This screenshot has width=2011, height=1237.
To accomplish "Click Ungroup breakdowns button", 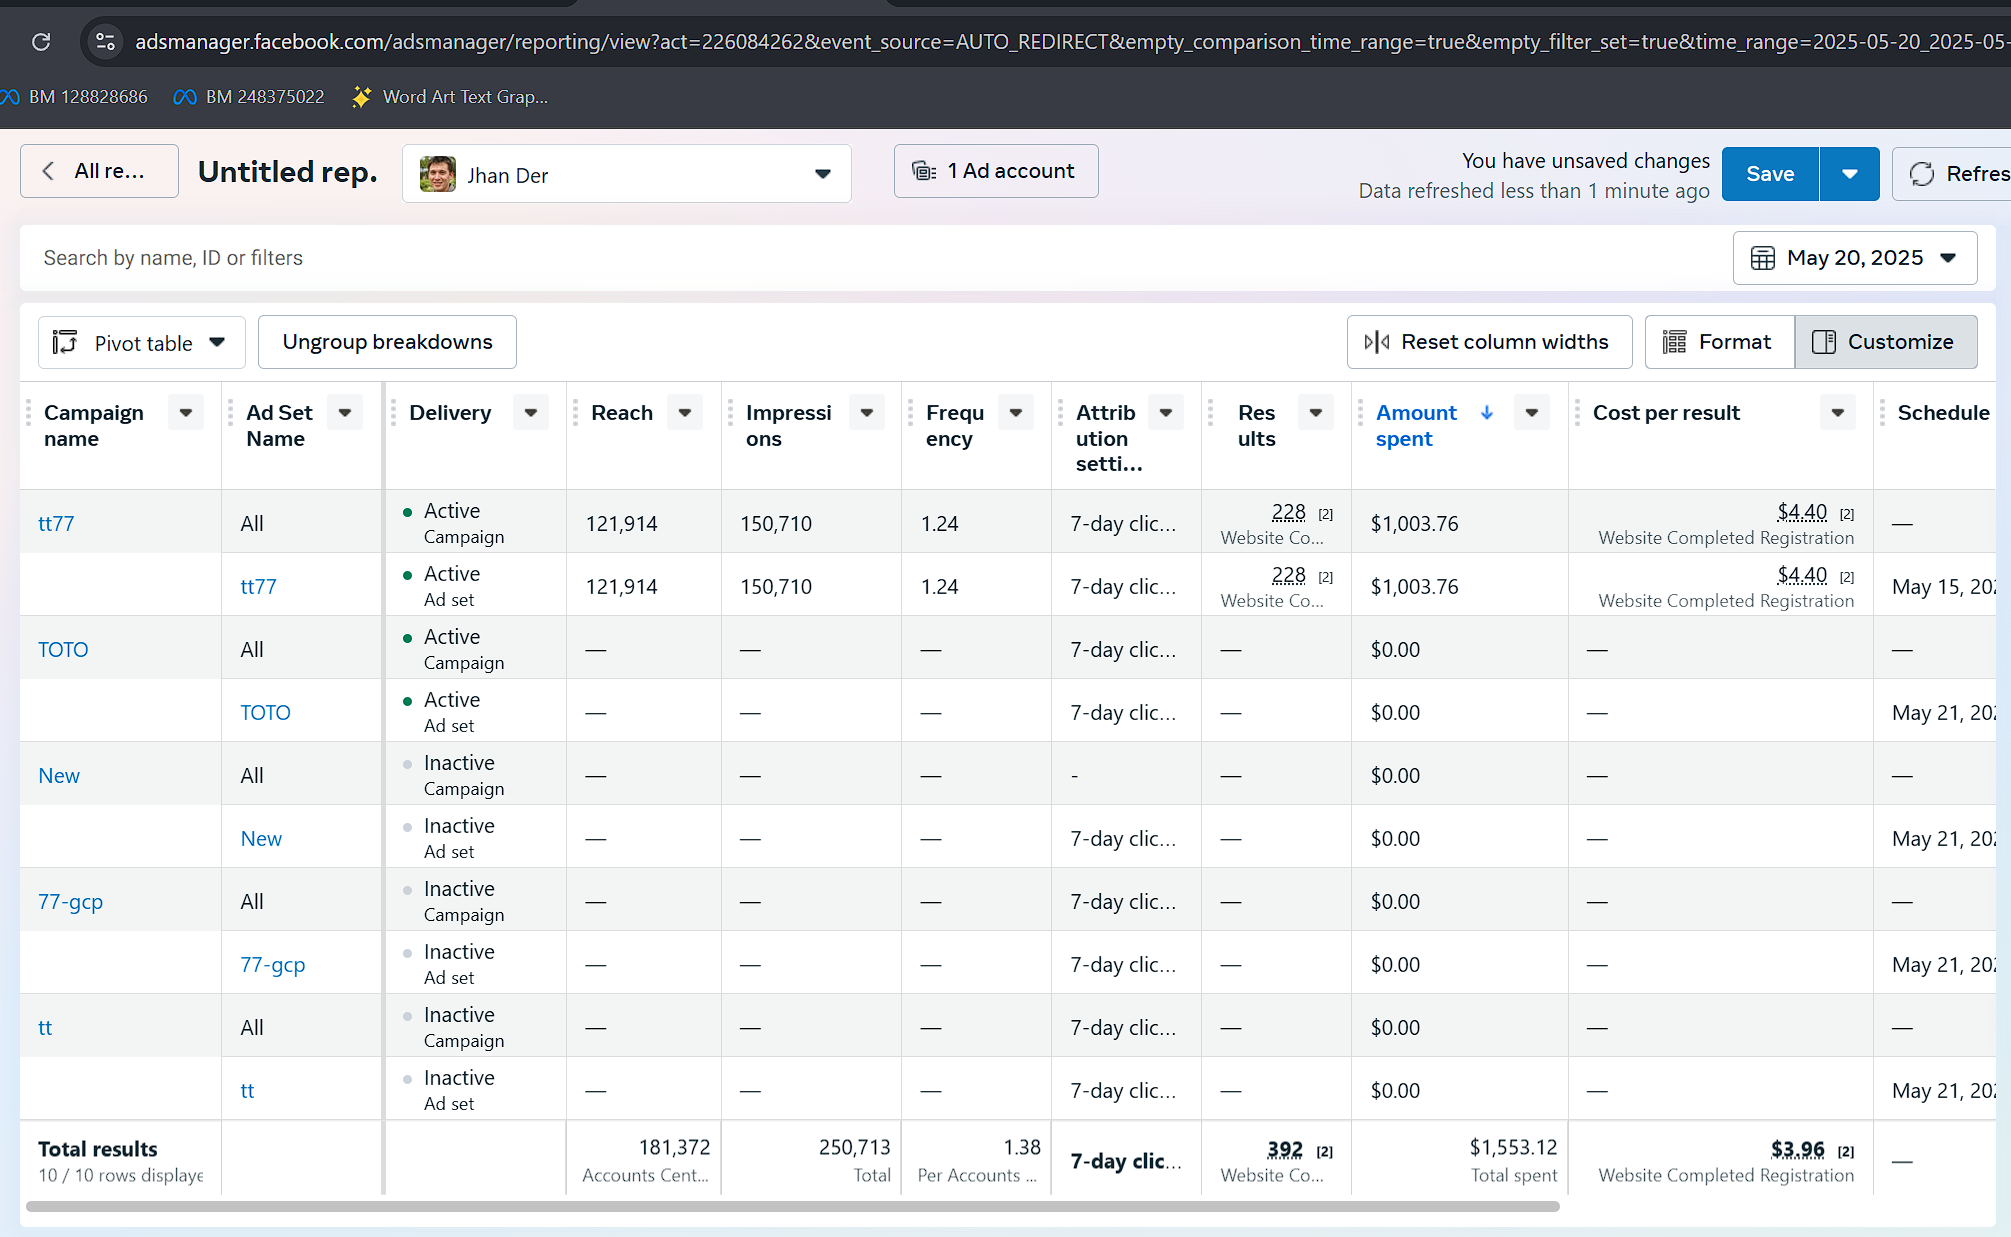I will [x=387, y=342].
